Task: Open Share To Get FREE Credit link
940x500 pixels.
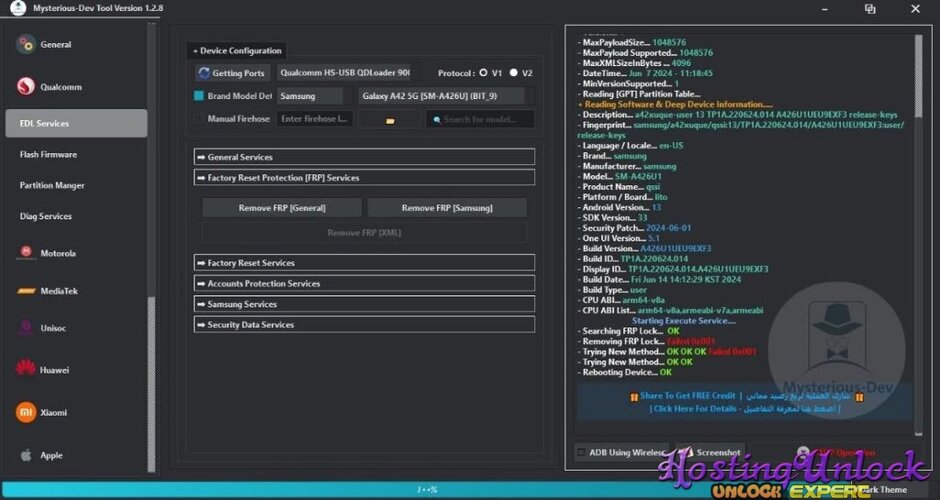Action: pos(687,396)
